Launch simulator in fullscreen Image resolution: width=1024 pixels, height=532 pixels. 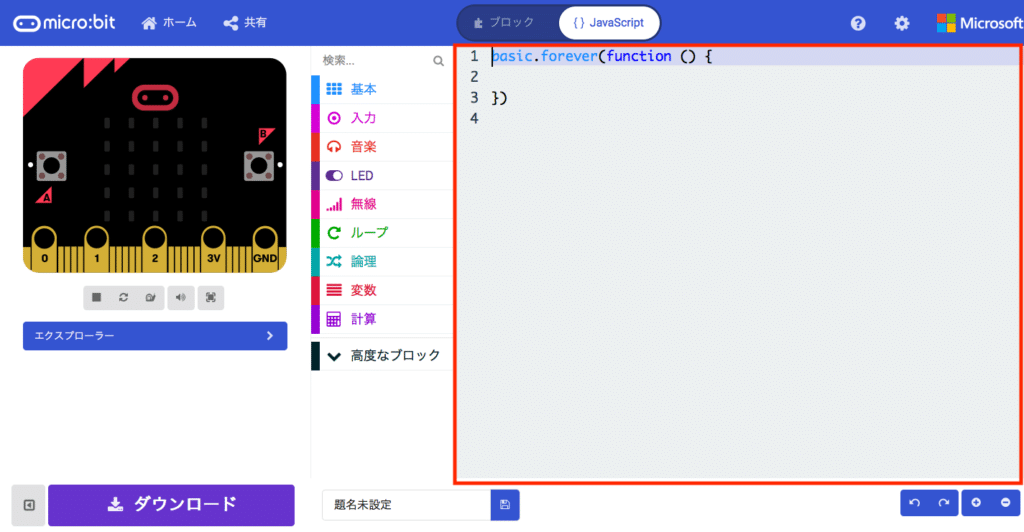click(211, 298)
